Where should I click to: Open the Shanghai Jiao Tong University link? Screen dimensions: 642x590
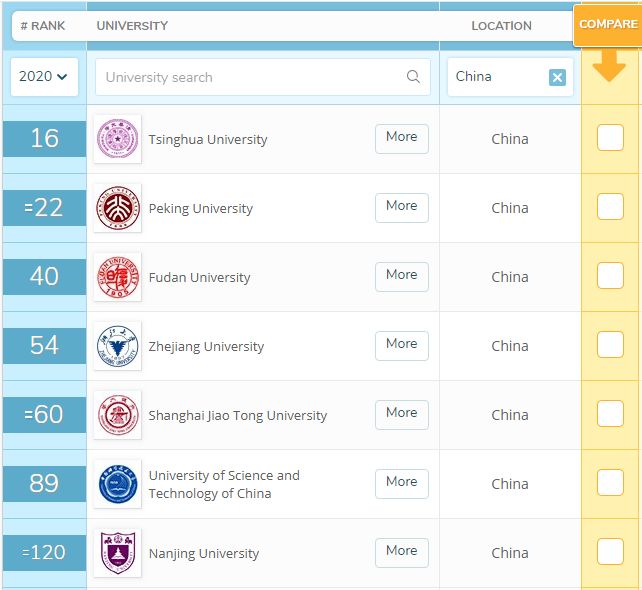(x=237, y=415)
